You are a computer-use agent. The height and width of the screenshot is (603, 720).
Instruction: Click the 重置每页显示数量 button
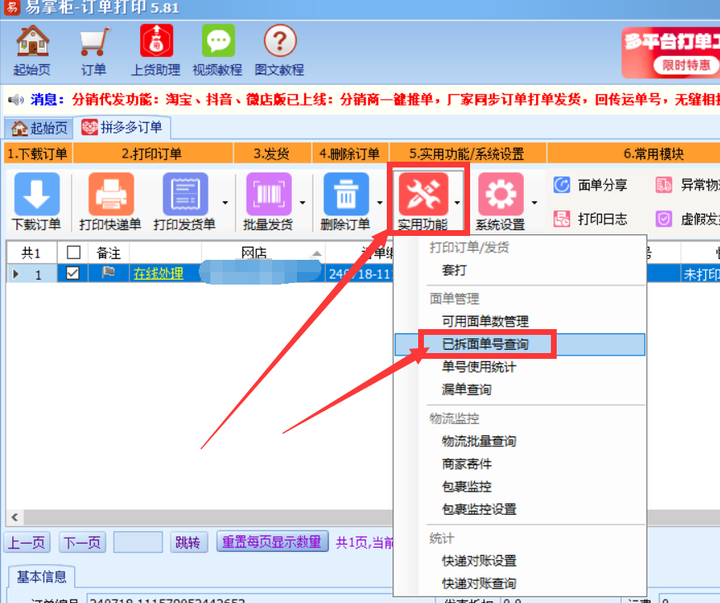[x=272, y=542]
